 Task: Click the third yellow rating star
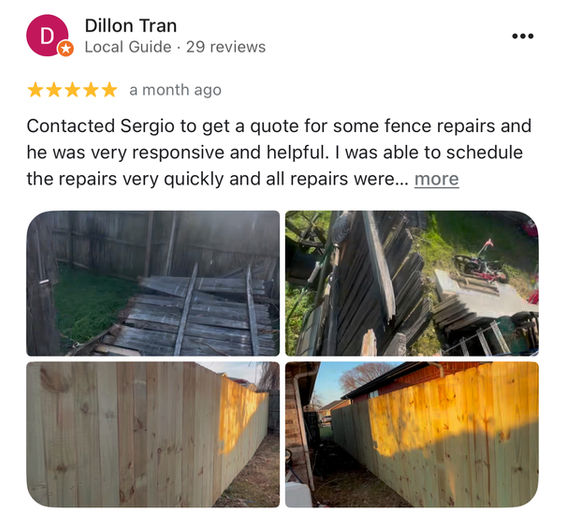pos(72,90)
